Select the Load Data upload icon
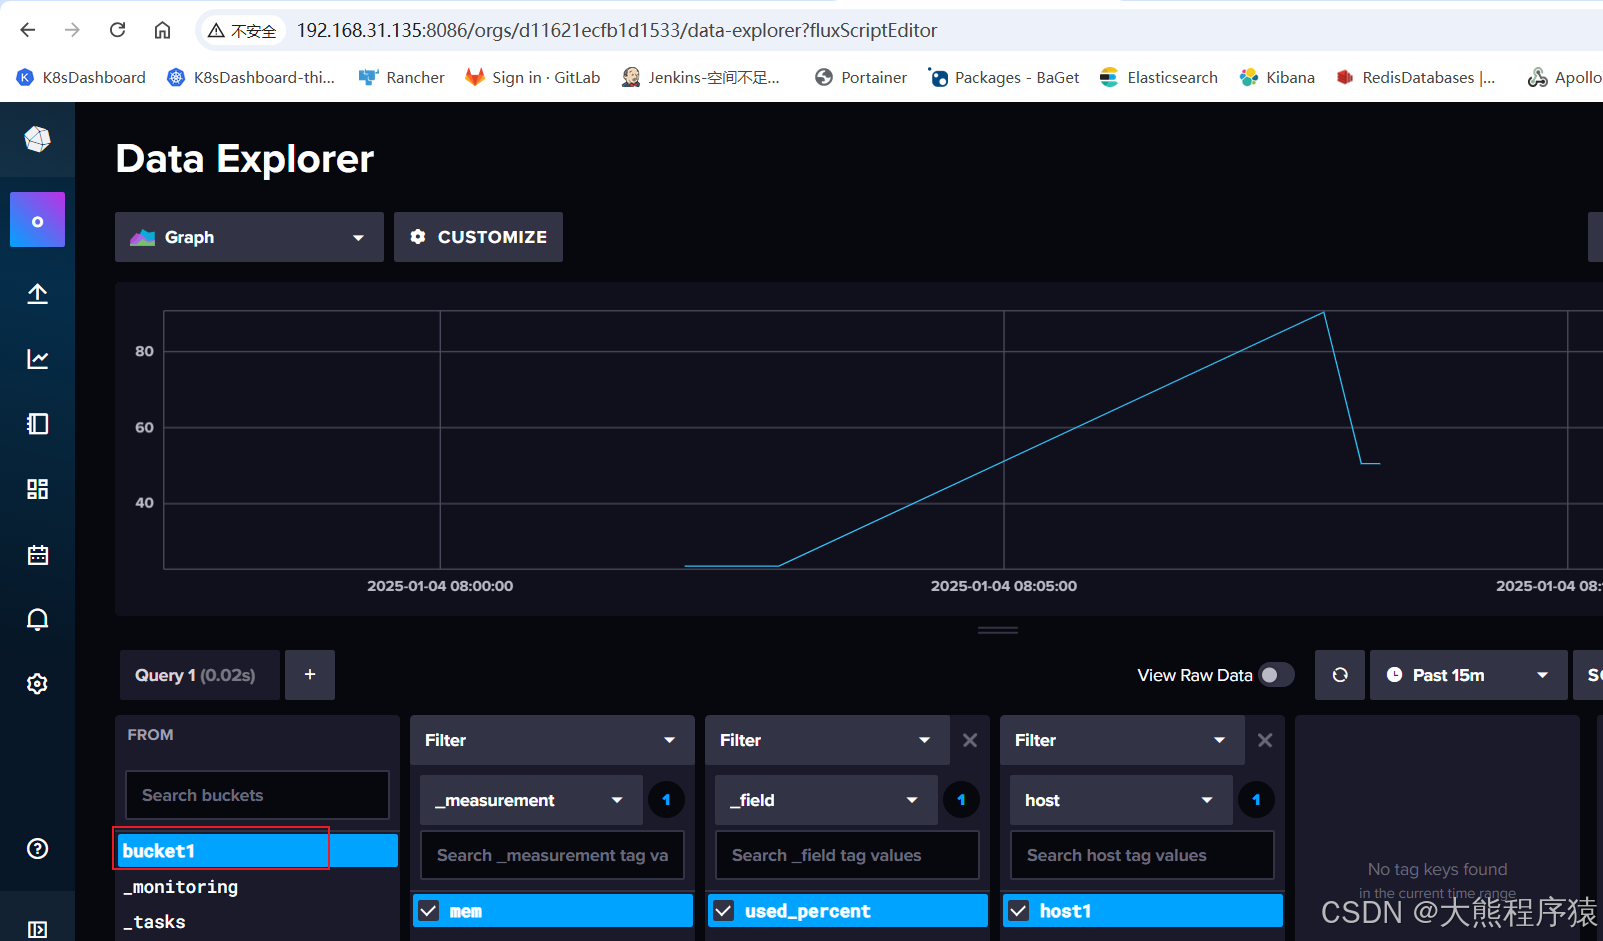Viewport: 1603px width, 941px height. [37, 293]
